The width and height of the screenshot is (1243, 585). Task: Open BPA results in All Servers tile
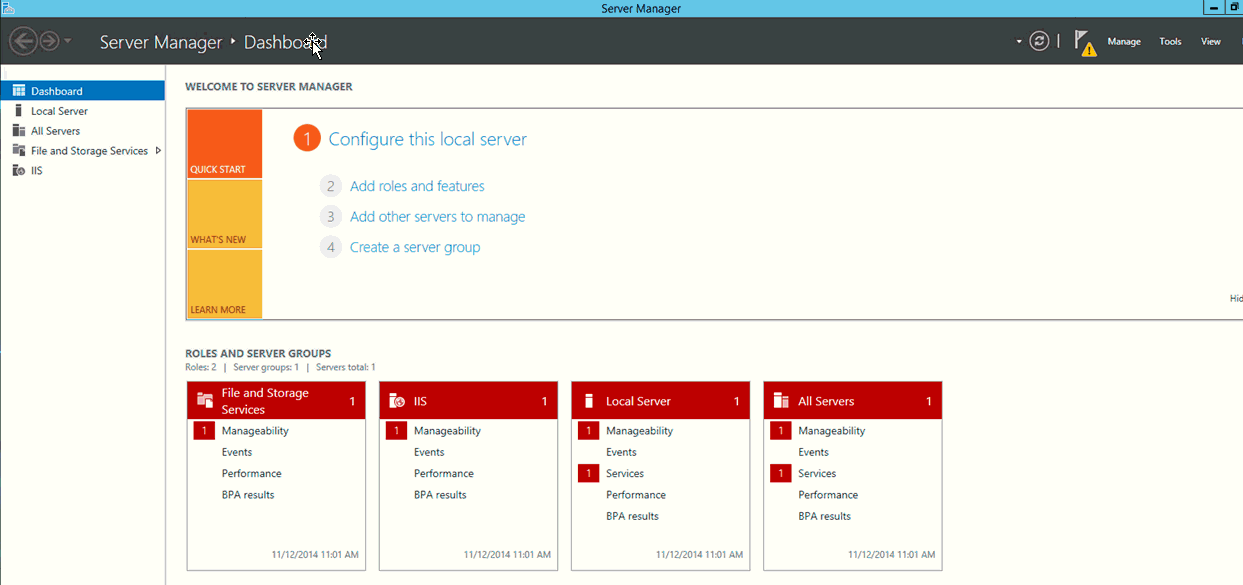pyautogui.click(x=824, y=516)
